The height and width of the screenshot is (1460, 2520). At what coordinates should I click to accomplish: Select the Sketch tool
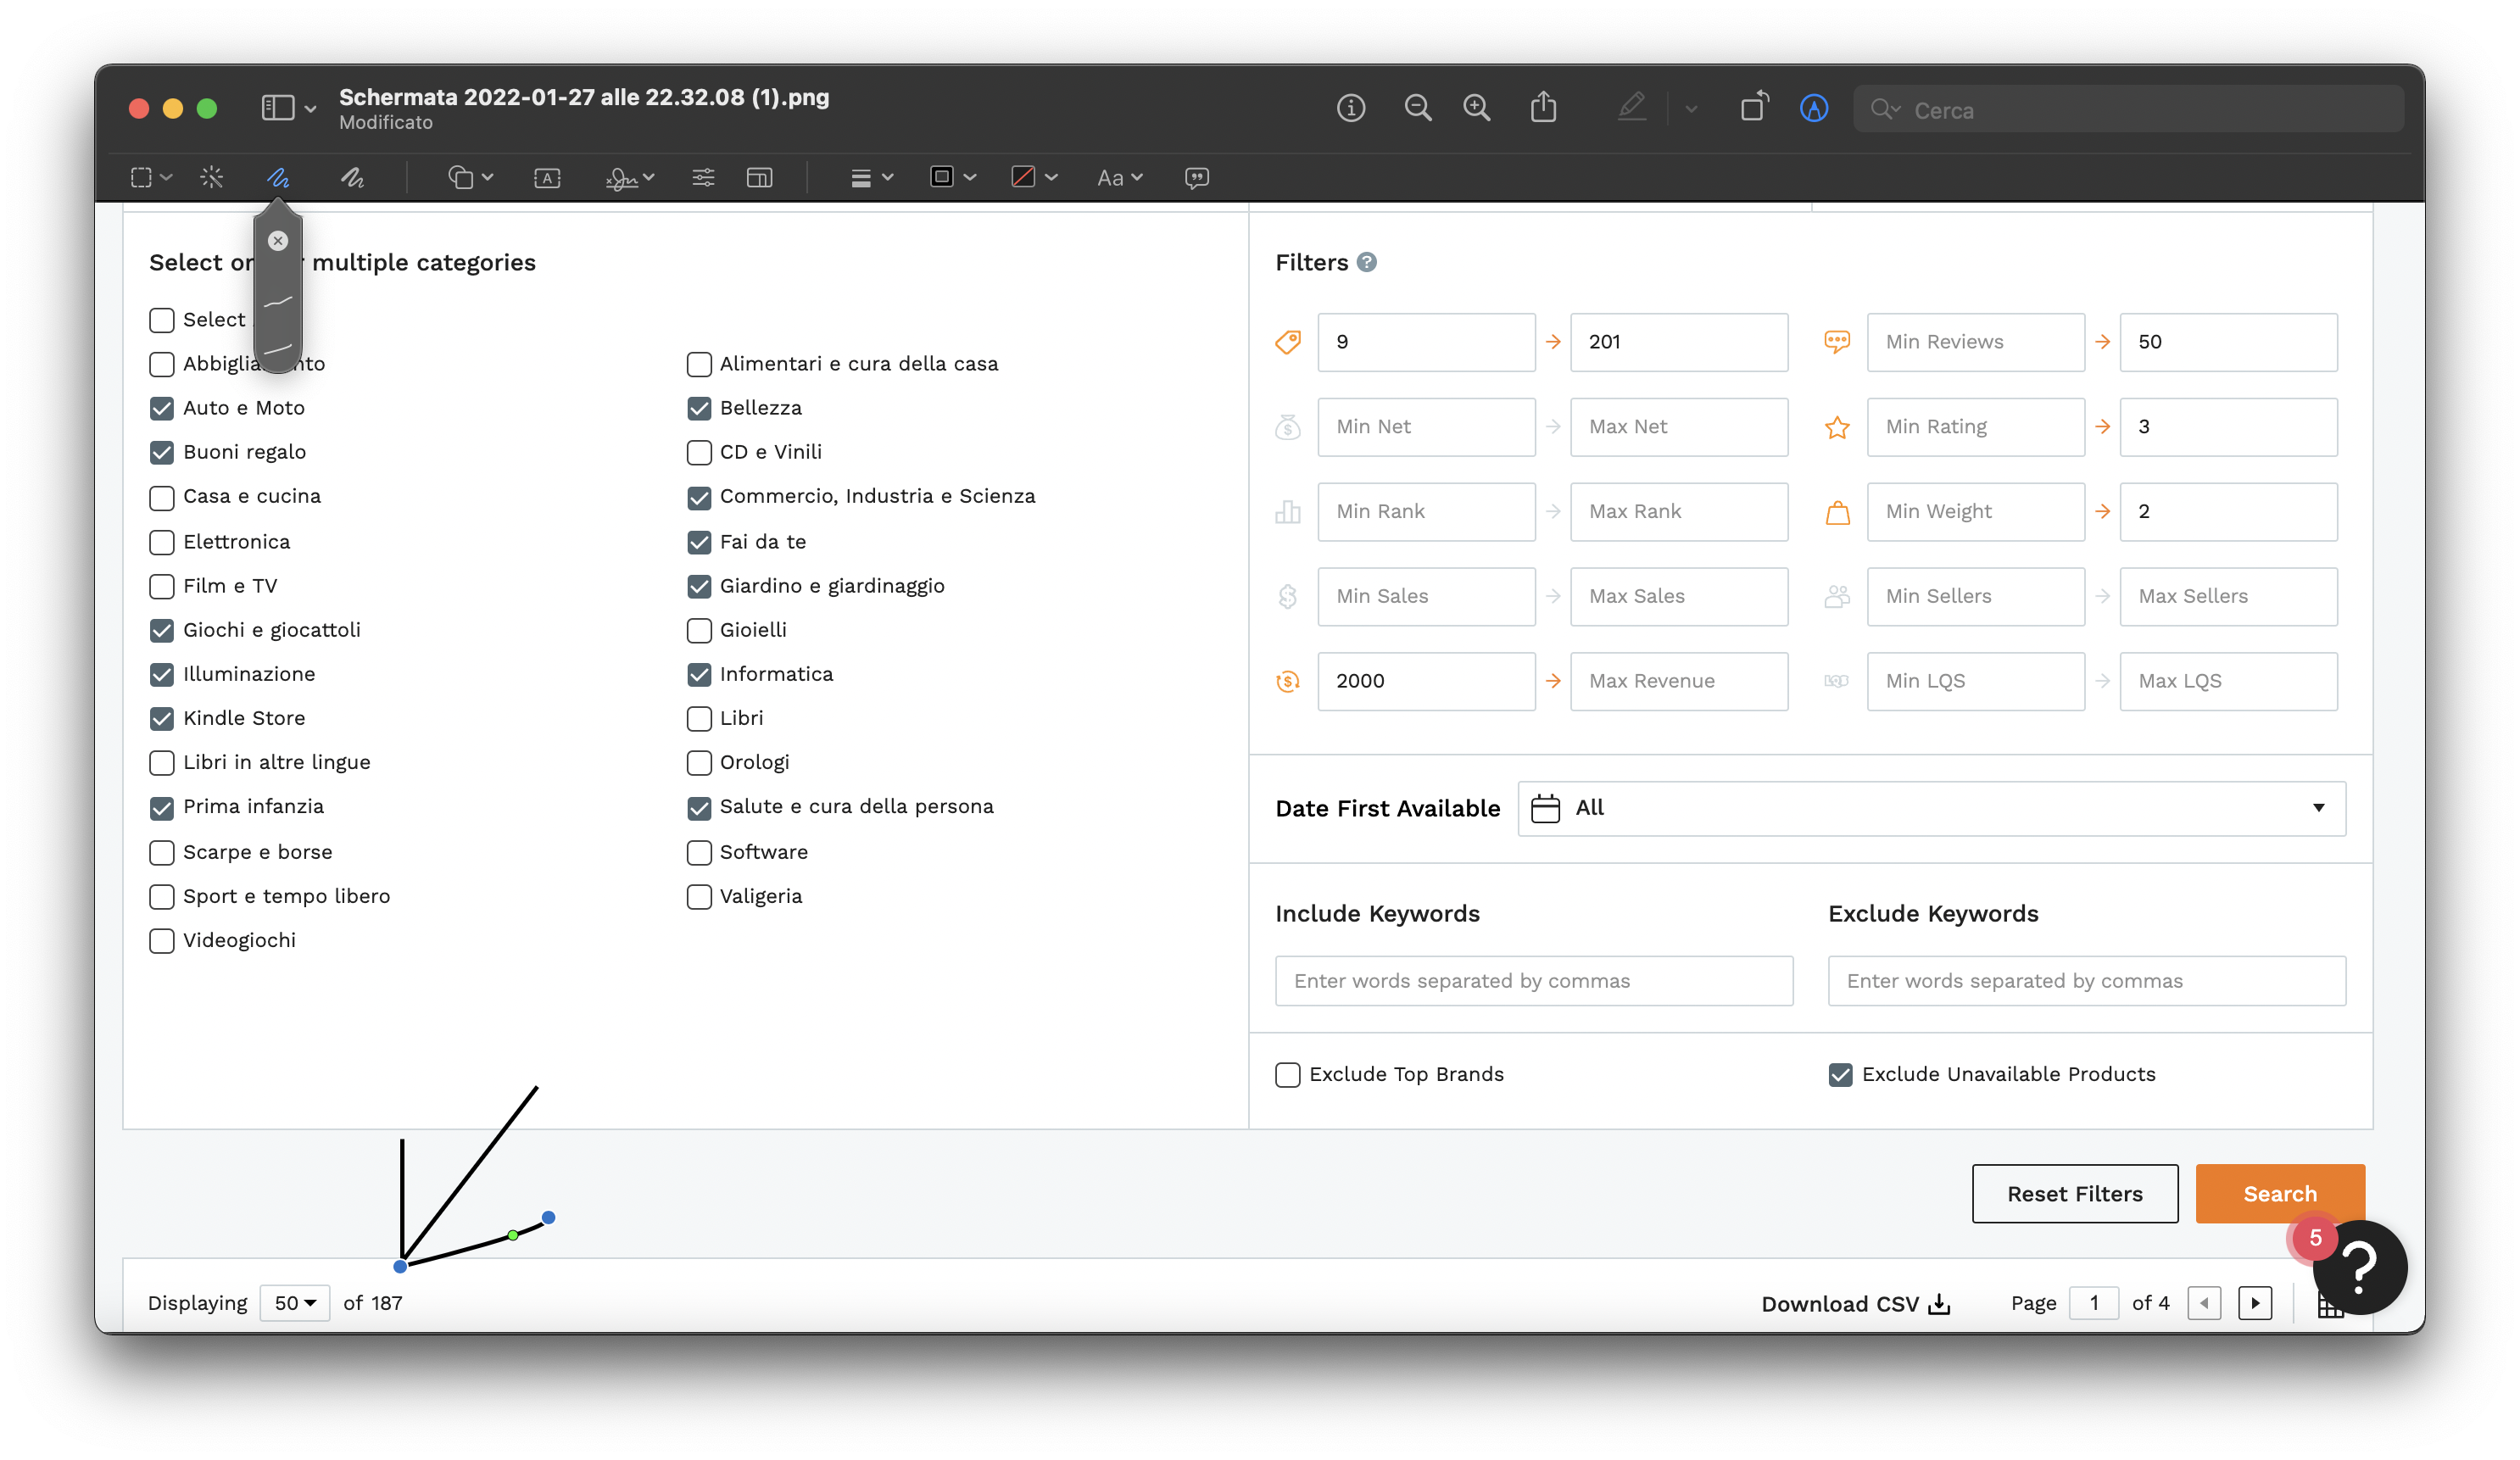(278, 178)
